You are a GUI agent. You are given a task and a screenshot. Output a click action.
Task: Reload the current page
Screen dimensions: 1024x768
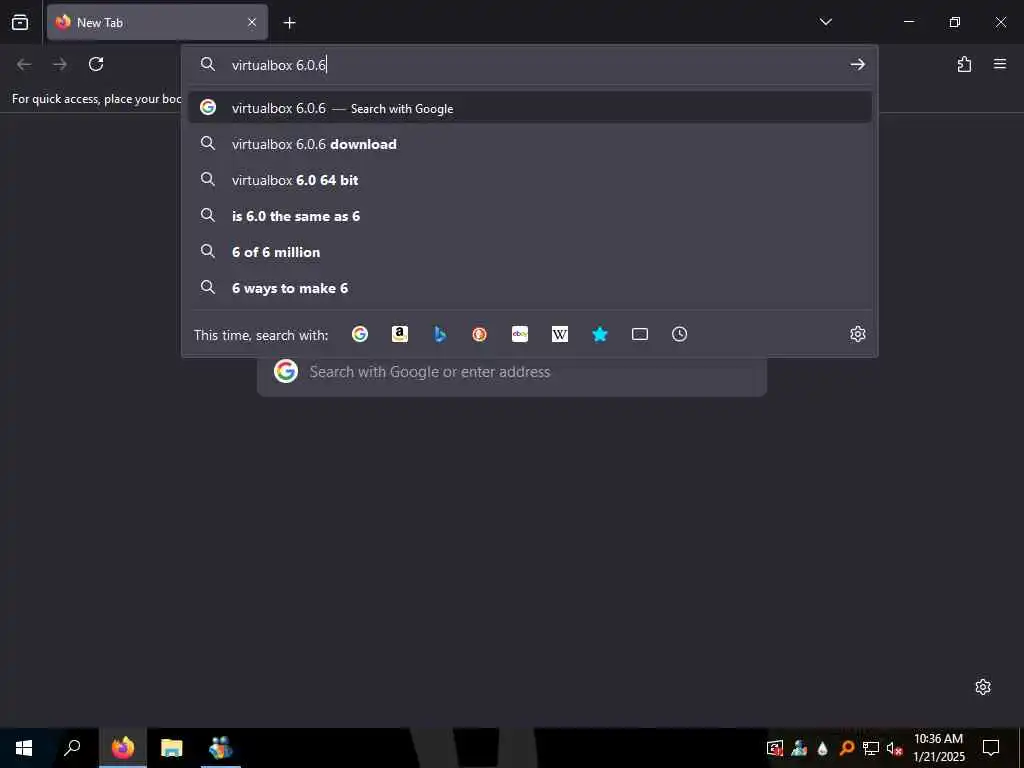click(x=96, y=64)
